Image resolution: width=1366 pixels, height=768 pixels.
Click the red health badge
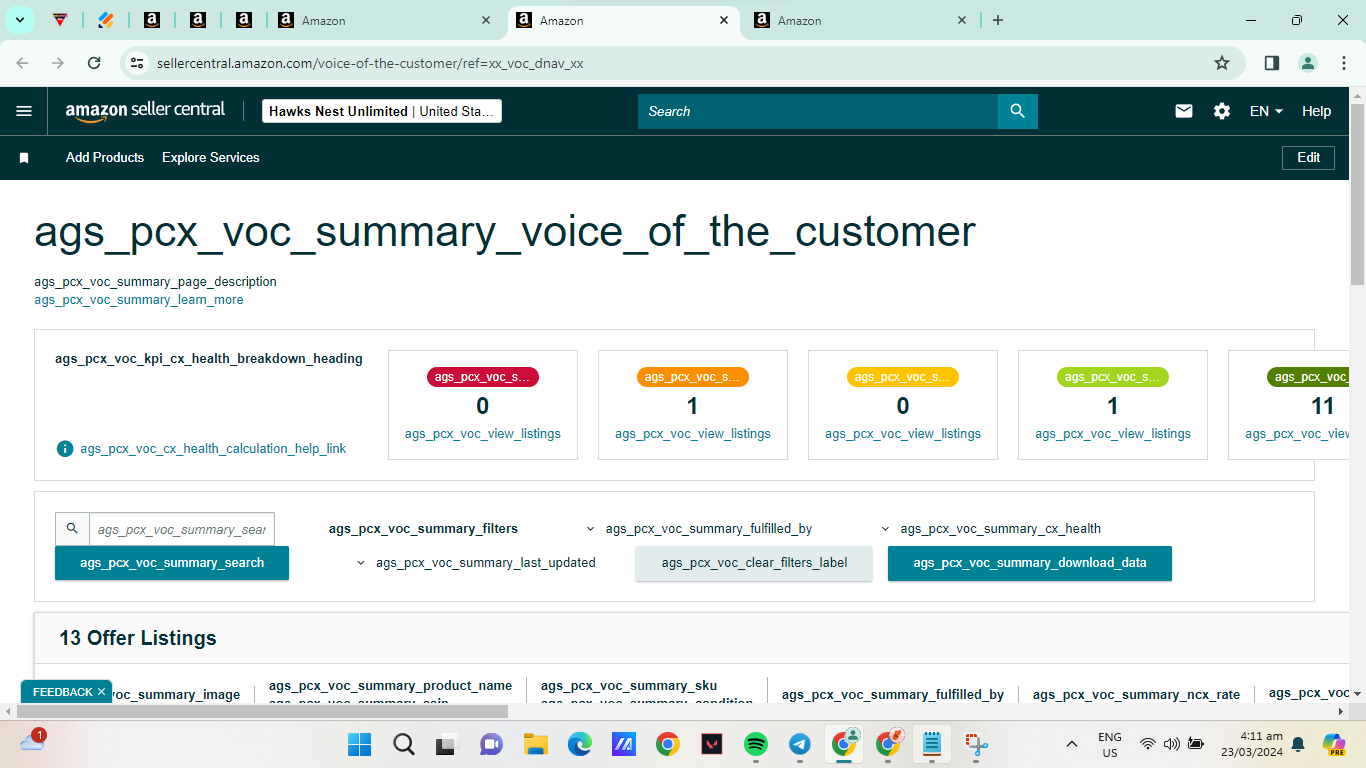click(x=483, y=377)
